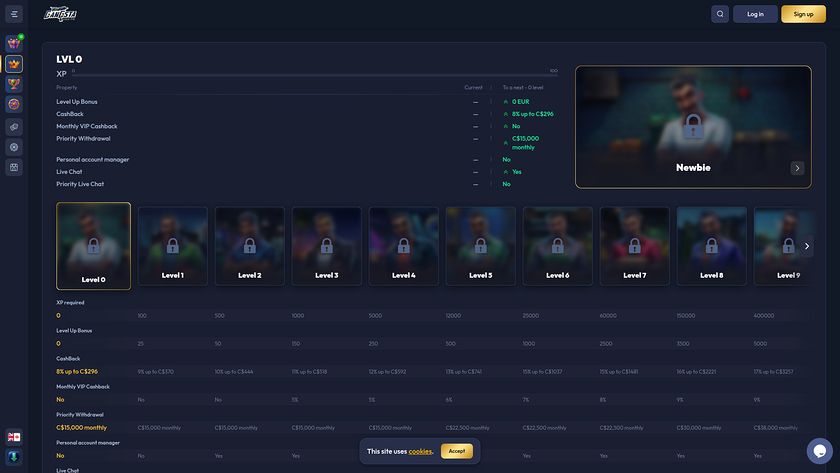
Task: Click the Sign up button
Action: 803,14
